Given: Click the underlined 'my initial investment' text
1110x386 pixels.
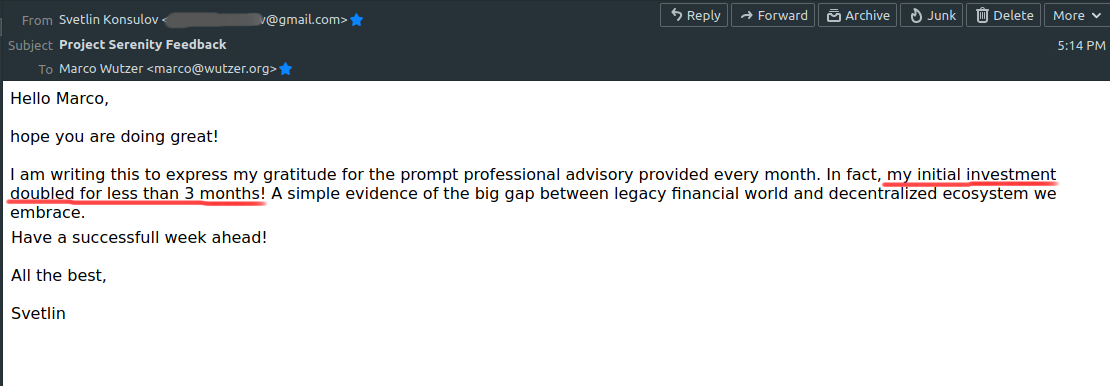Looking at the screenshot, I should point(972,174).
